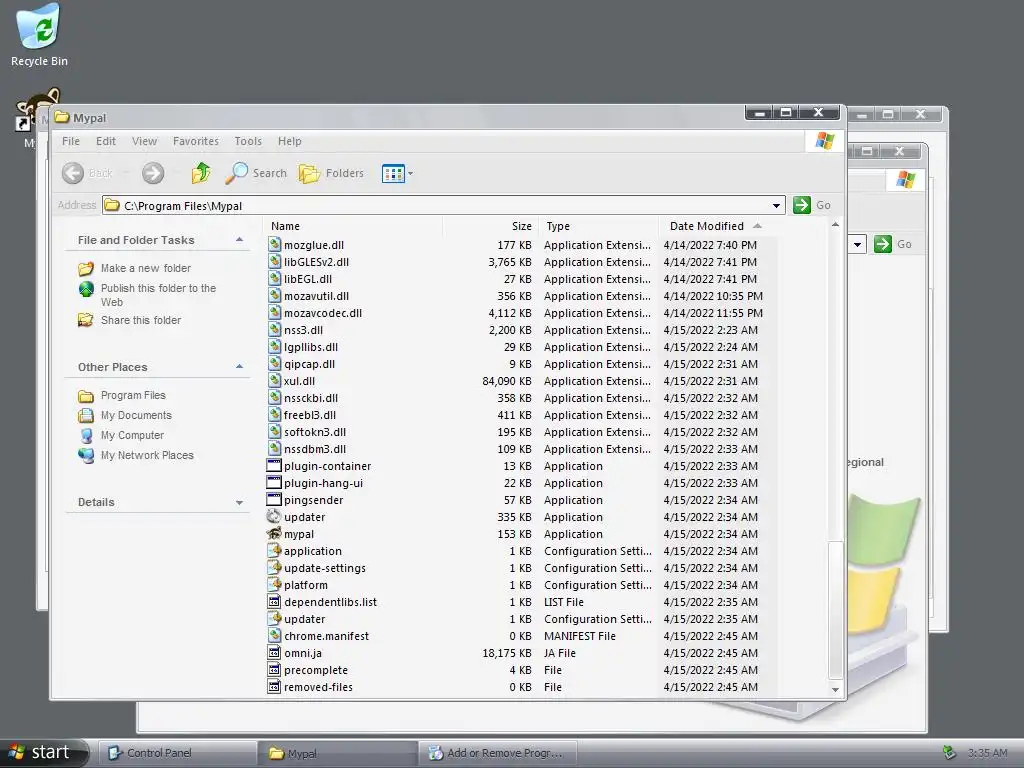Click Publish this folder to the Web

158,295
